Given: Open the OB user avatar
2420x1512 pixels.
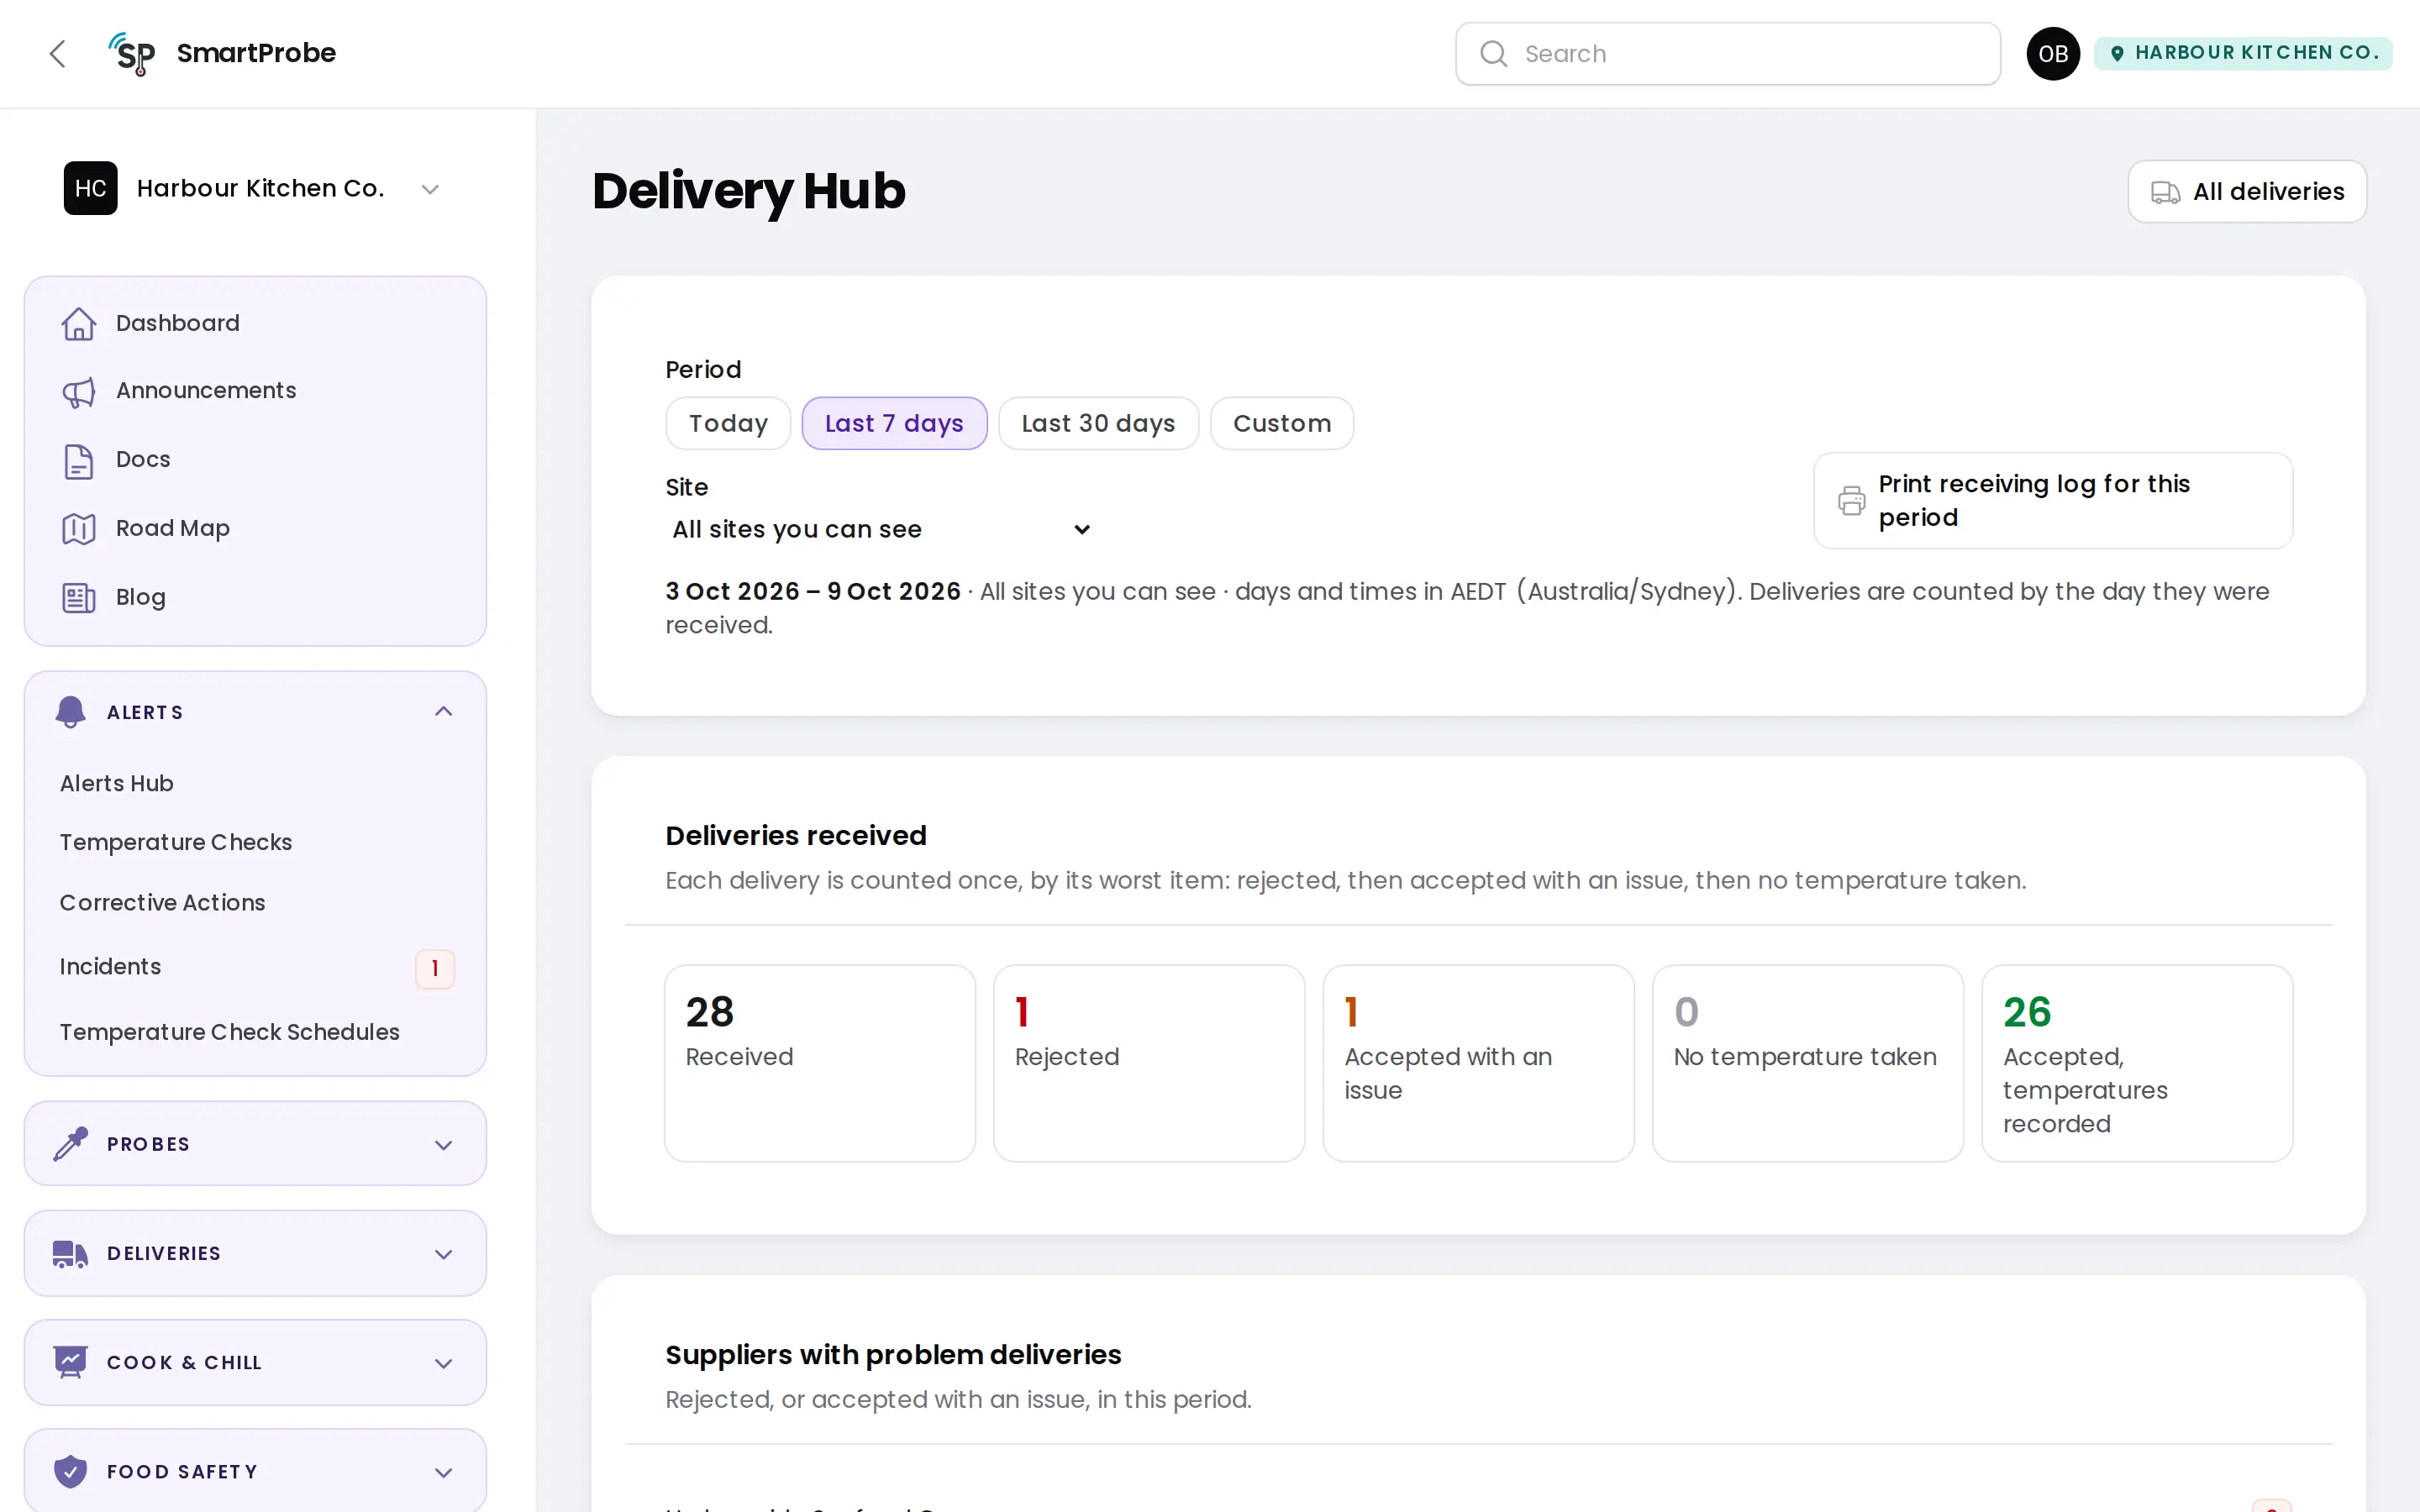Looking at the screenshot, I should click(x=2052, y=54).
